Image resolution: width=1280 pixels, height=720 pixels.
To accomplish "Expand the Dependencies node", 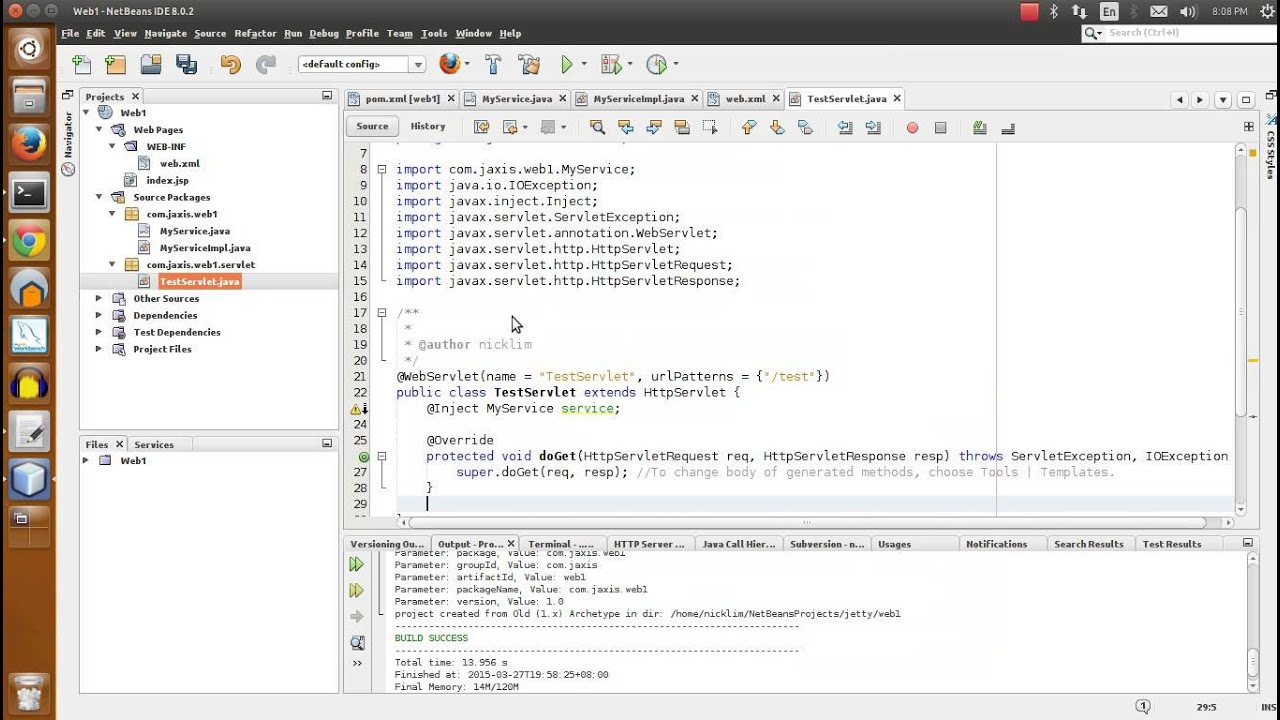I will [98, 315].
